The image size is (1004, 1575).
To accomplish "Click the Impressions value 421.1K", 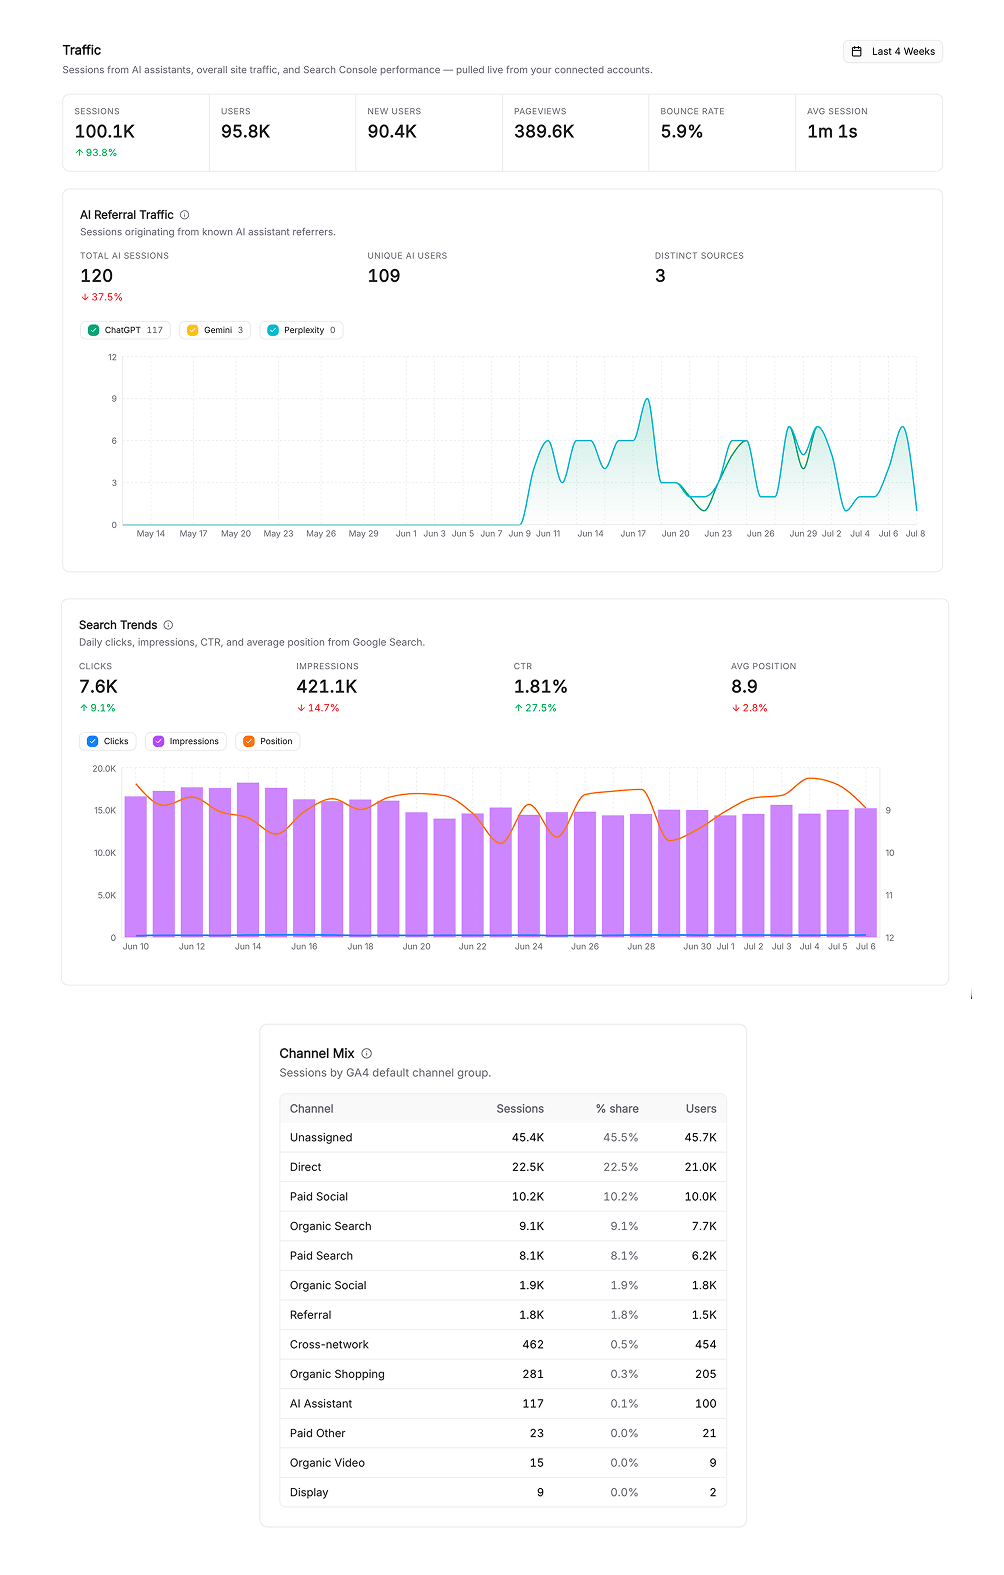I will click(327, 687).
